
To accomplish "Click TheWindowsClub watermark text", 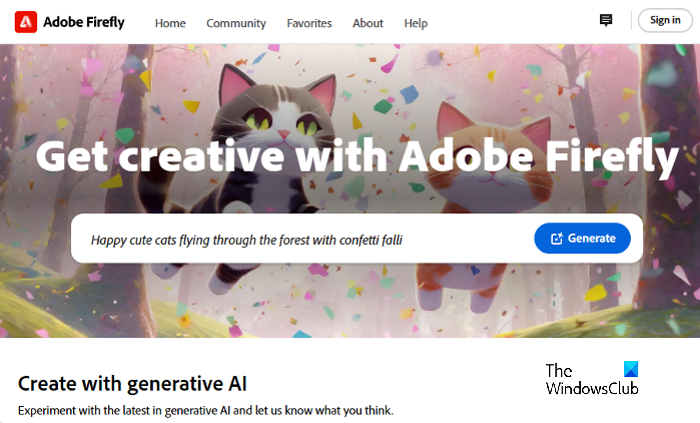I will point(591,379).
